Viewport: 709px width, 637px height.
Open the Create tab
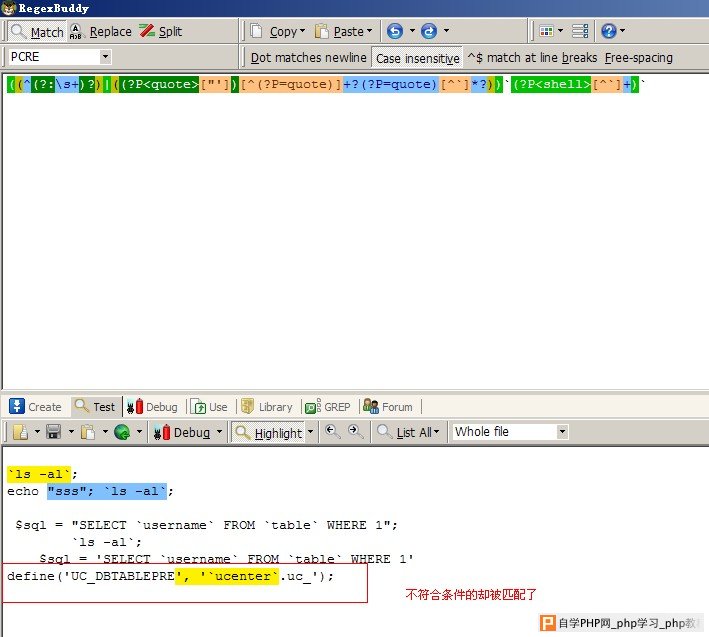coord(35,407)
